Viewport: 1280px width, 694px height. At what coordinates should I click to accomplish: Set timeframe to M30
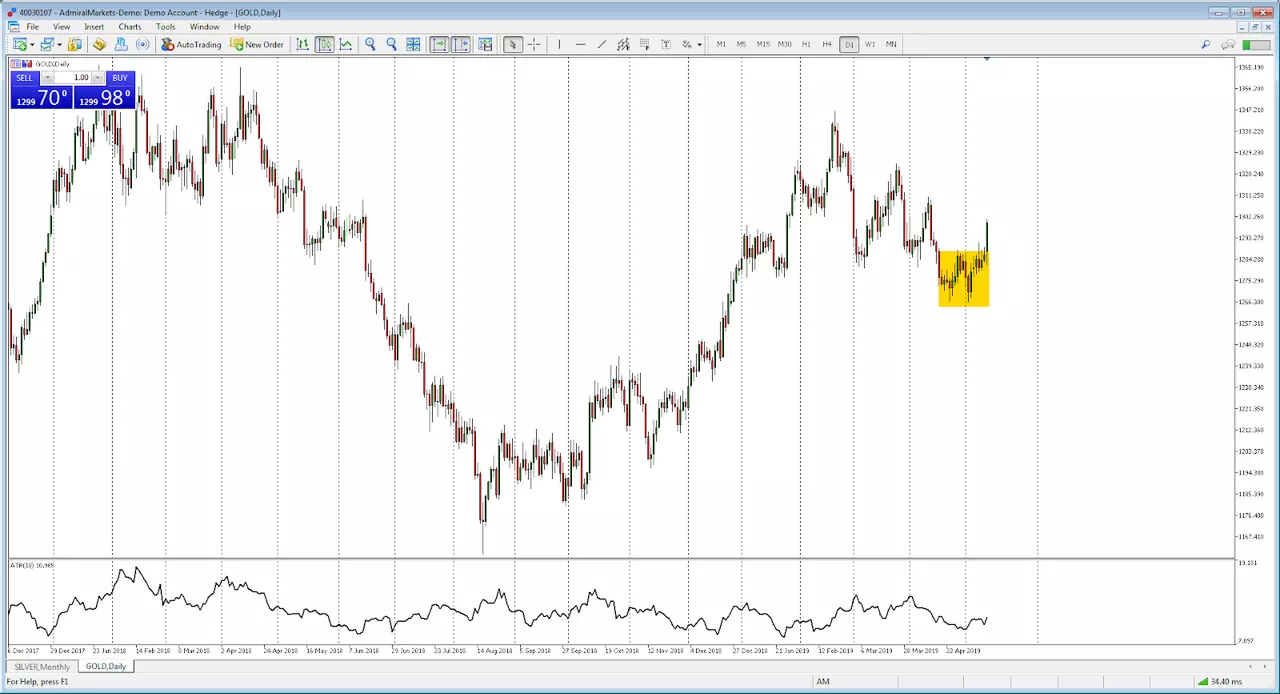[785, 44]
